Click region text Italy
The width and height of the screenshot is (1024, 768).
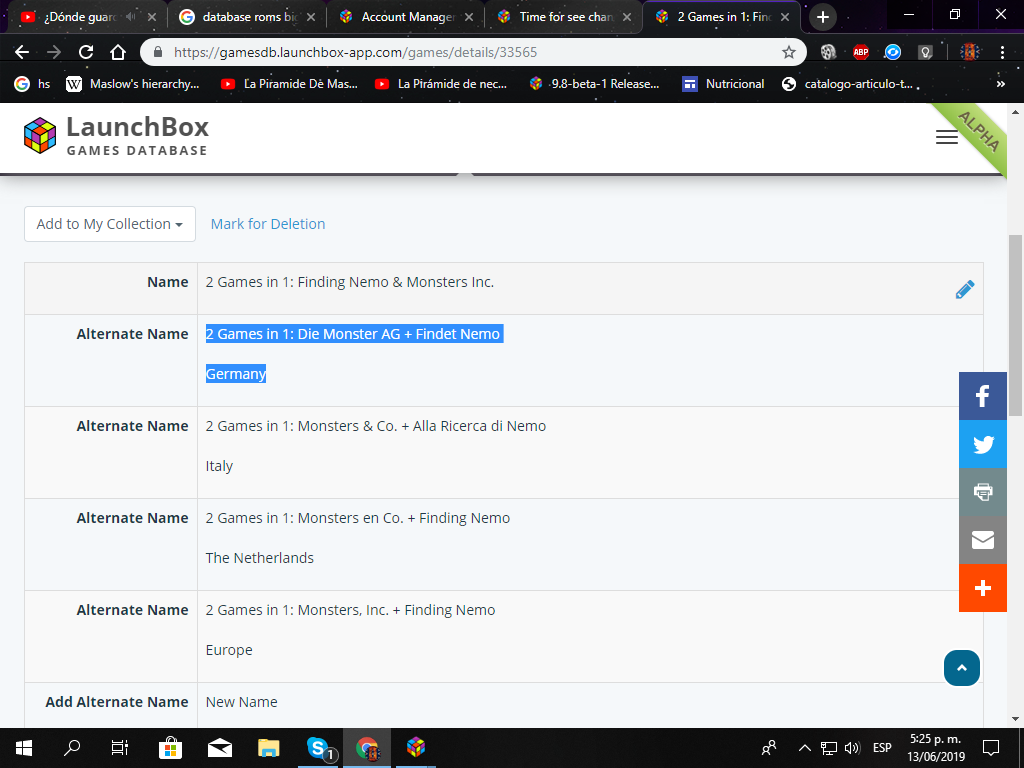(219, 466)
